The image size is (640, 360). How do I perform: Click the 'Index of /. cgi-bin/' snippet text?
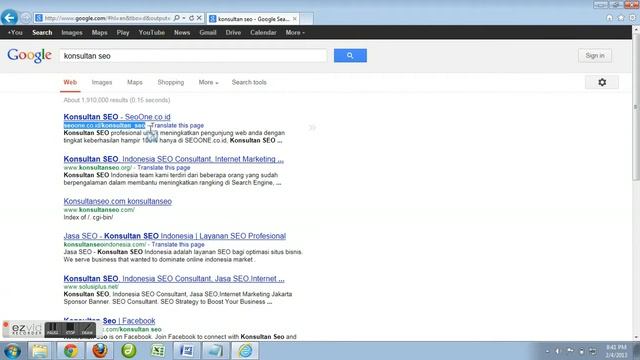coord(88,217)
